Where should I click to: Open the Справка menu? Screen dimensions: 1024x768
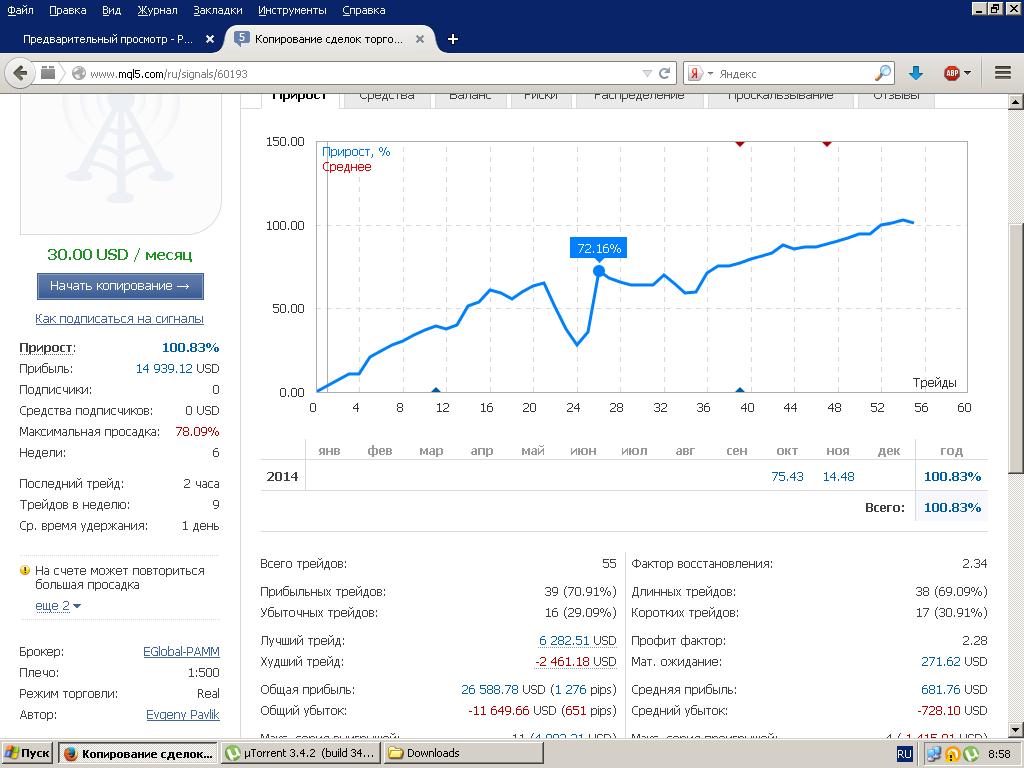click(x=364, y=10)
